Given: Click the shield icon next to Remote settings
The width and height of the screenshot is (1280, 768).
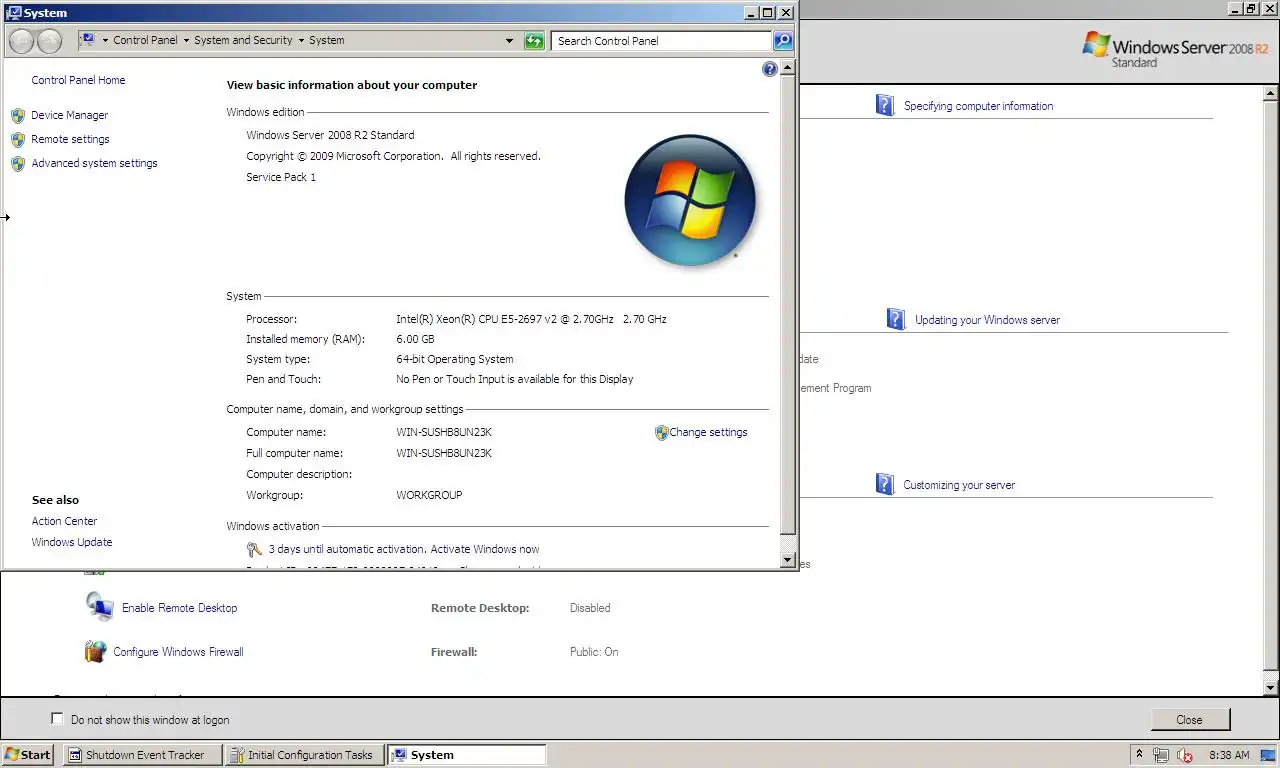Looking at the screenshot, I should click(x=18, y=139).
